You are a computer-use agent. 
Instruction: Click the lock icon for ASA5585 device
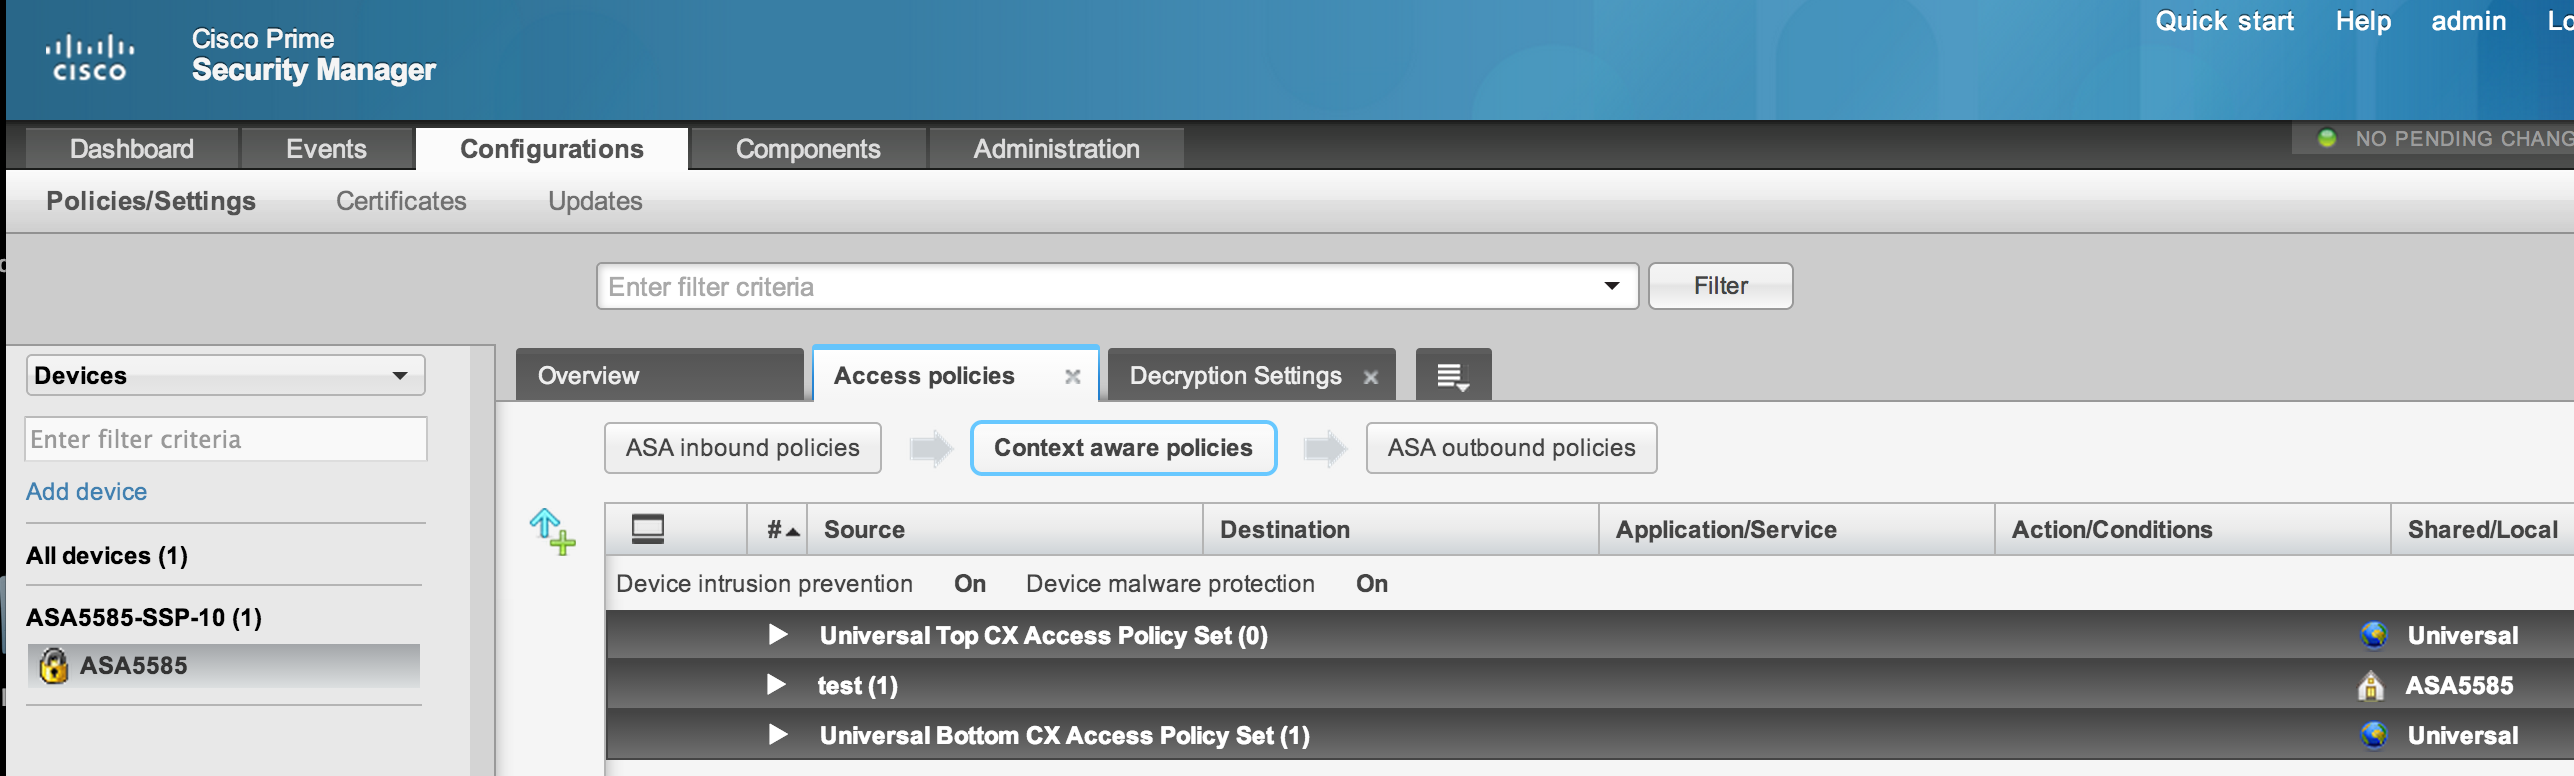point(53,666)
